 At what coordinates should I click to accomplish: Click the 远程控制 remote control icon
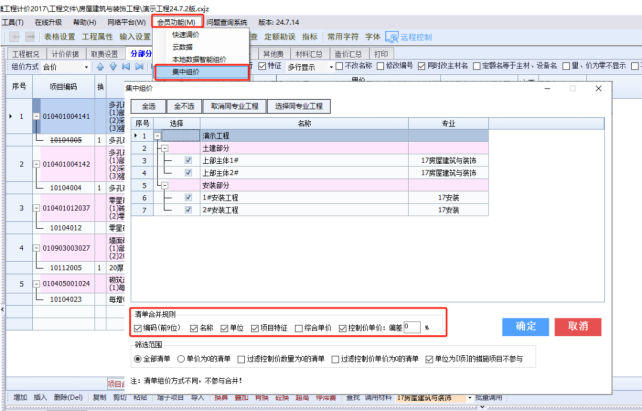click(392, 37)
